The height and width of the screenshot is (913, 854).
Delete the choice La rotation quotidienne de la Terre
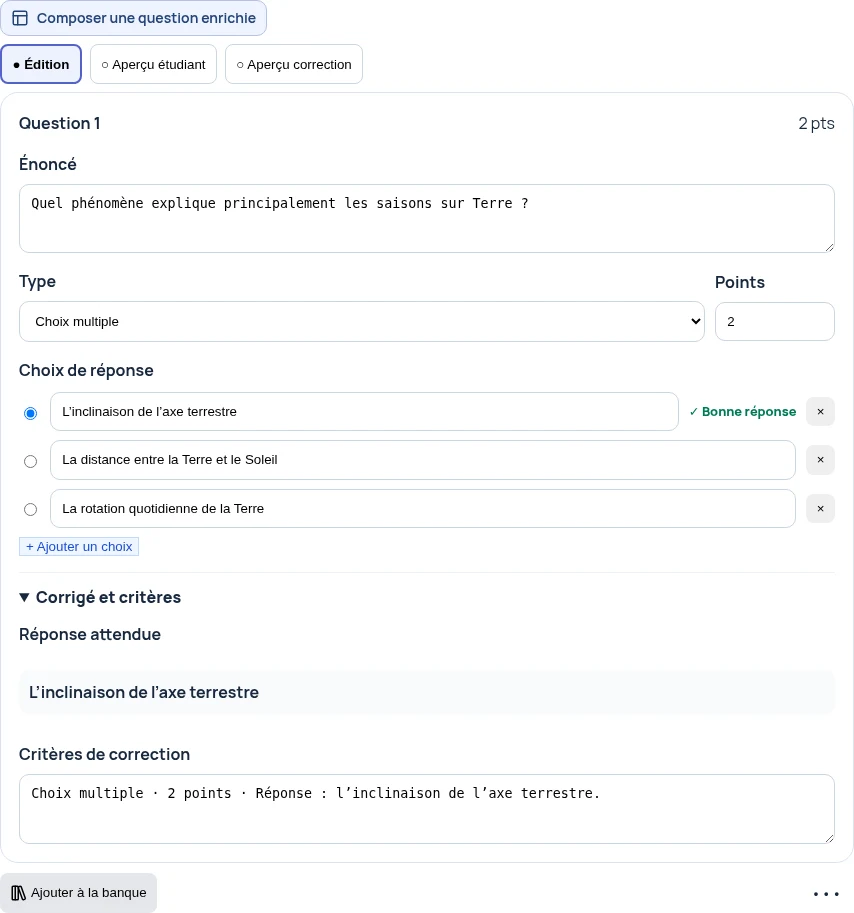(820, 508)
